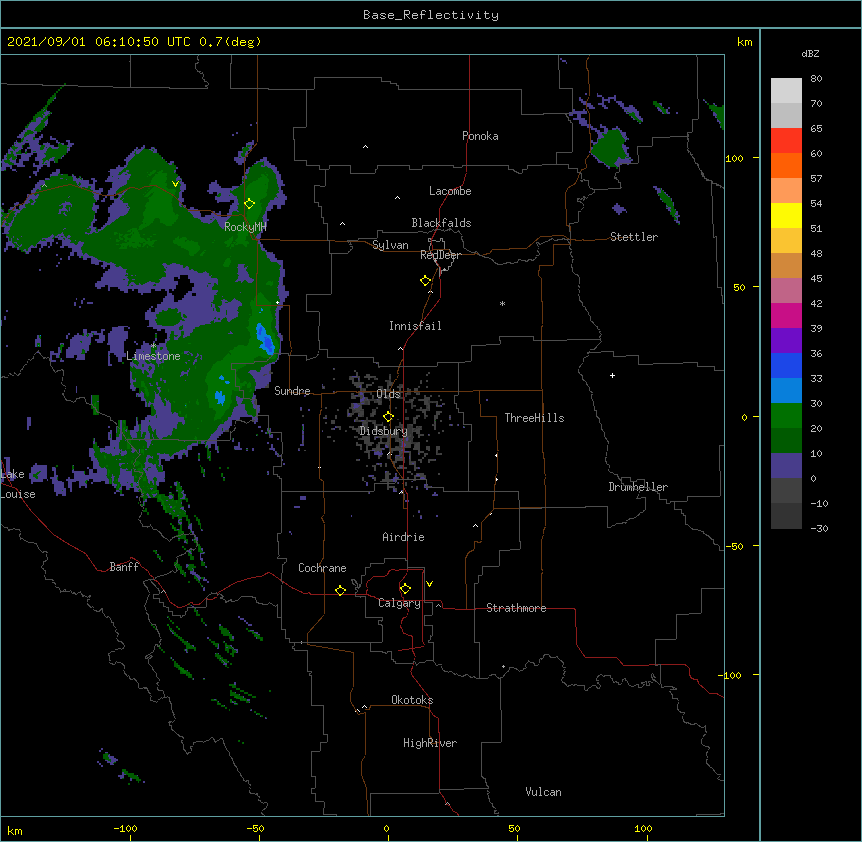Select the dark orange 60-57 dBZ legend swatch
The height and width of the screenshot is (842, 862).
(786, 165)
